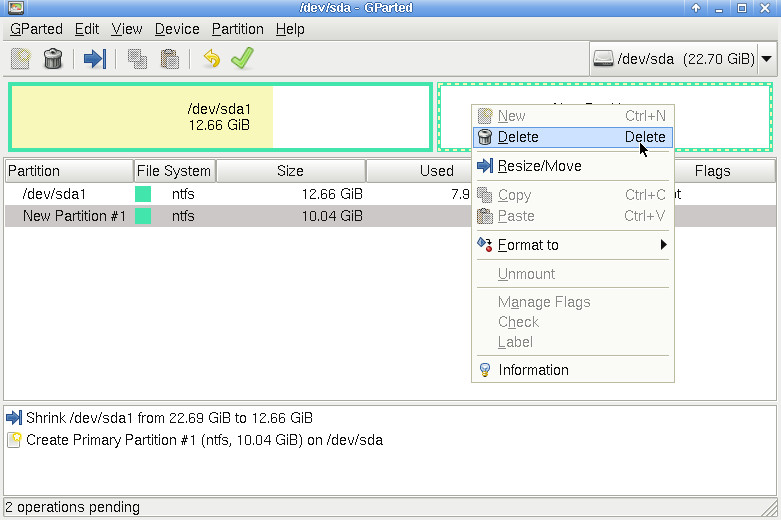Click the Delete partition trash toolbar icon
The image size is (781, 520).
pos(53,59)
